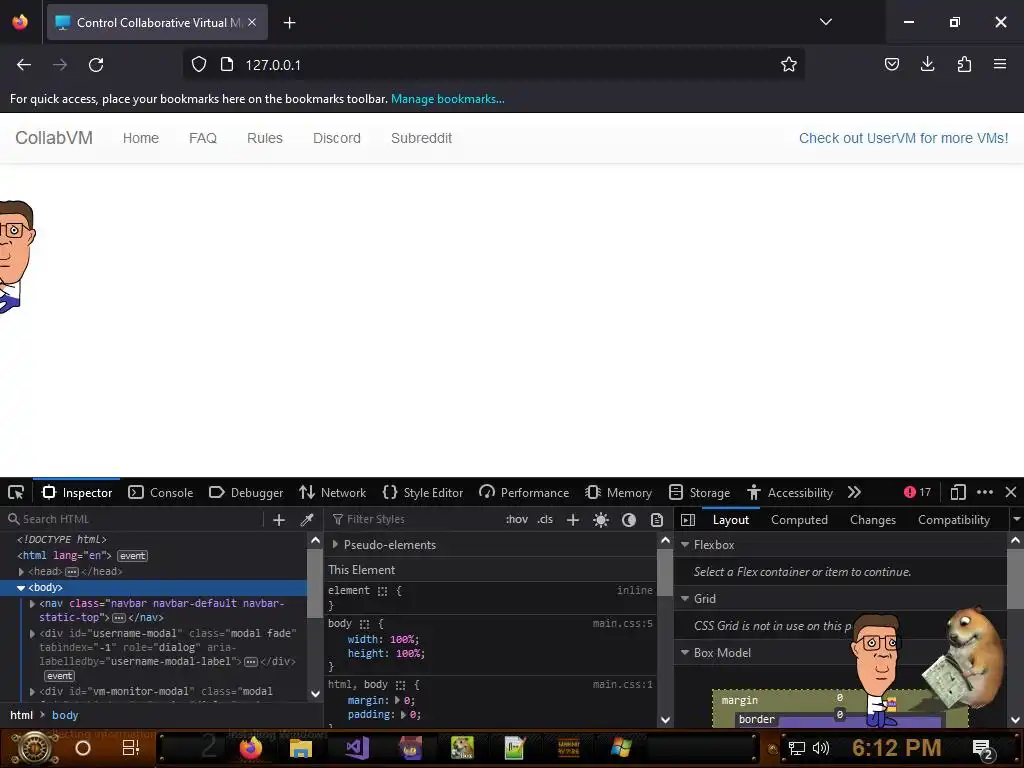Image resolution: width=1024 pixels, height=768 pixels.
Task: Open the Debugger devtools tab
Action: 246,492
